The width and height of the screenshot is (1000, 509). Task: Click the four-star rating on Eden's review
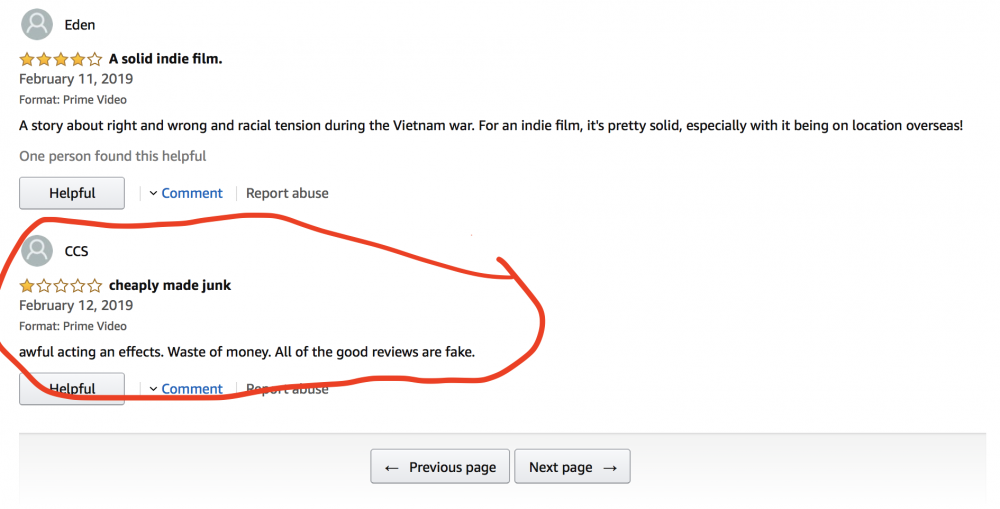60,59
